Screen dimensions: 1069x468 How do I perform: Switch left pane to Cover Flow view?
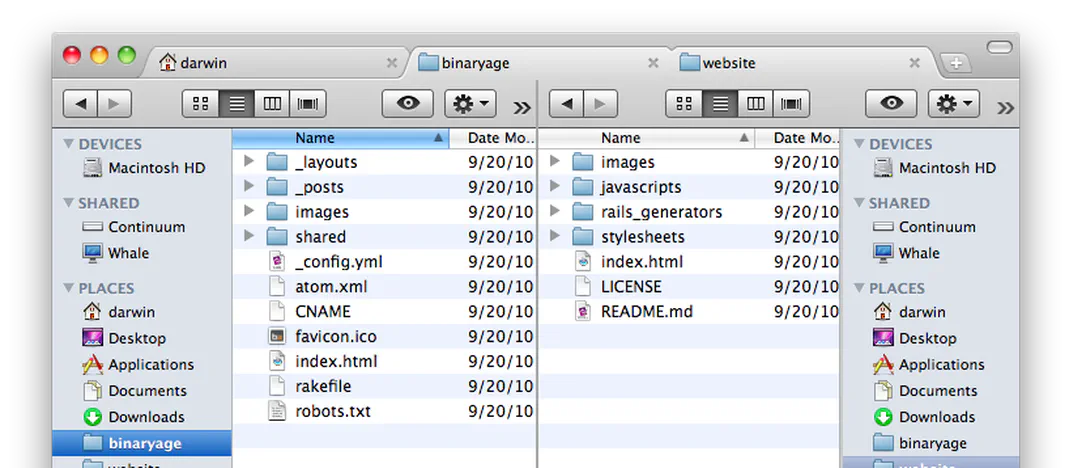point(308,104)
